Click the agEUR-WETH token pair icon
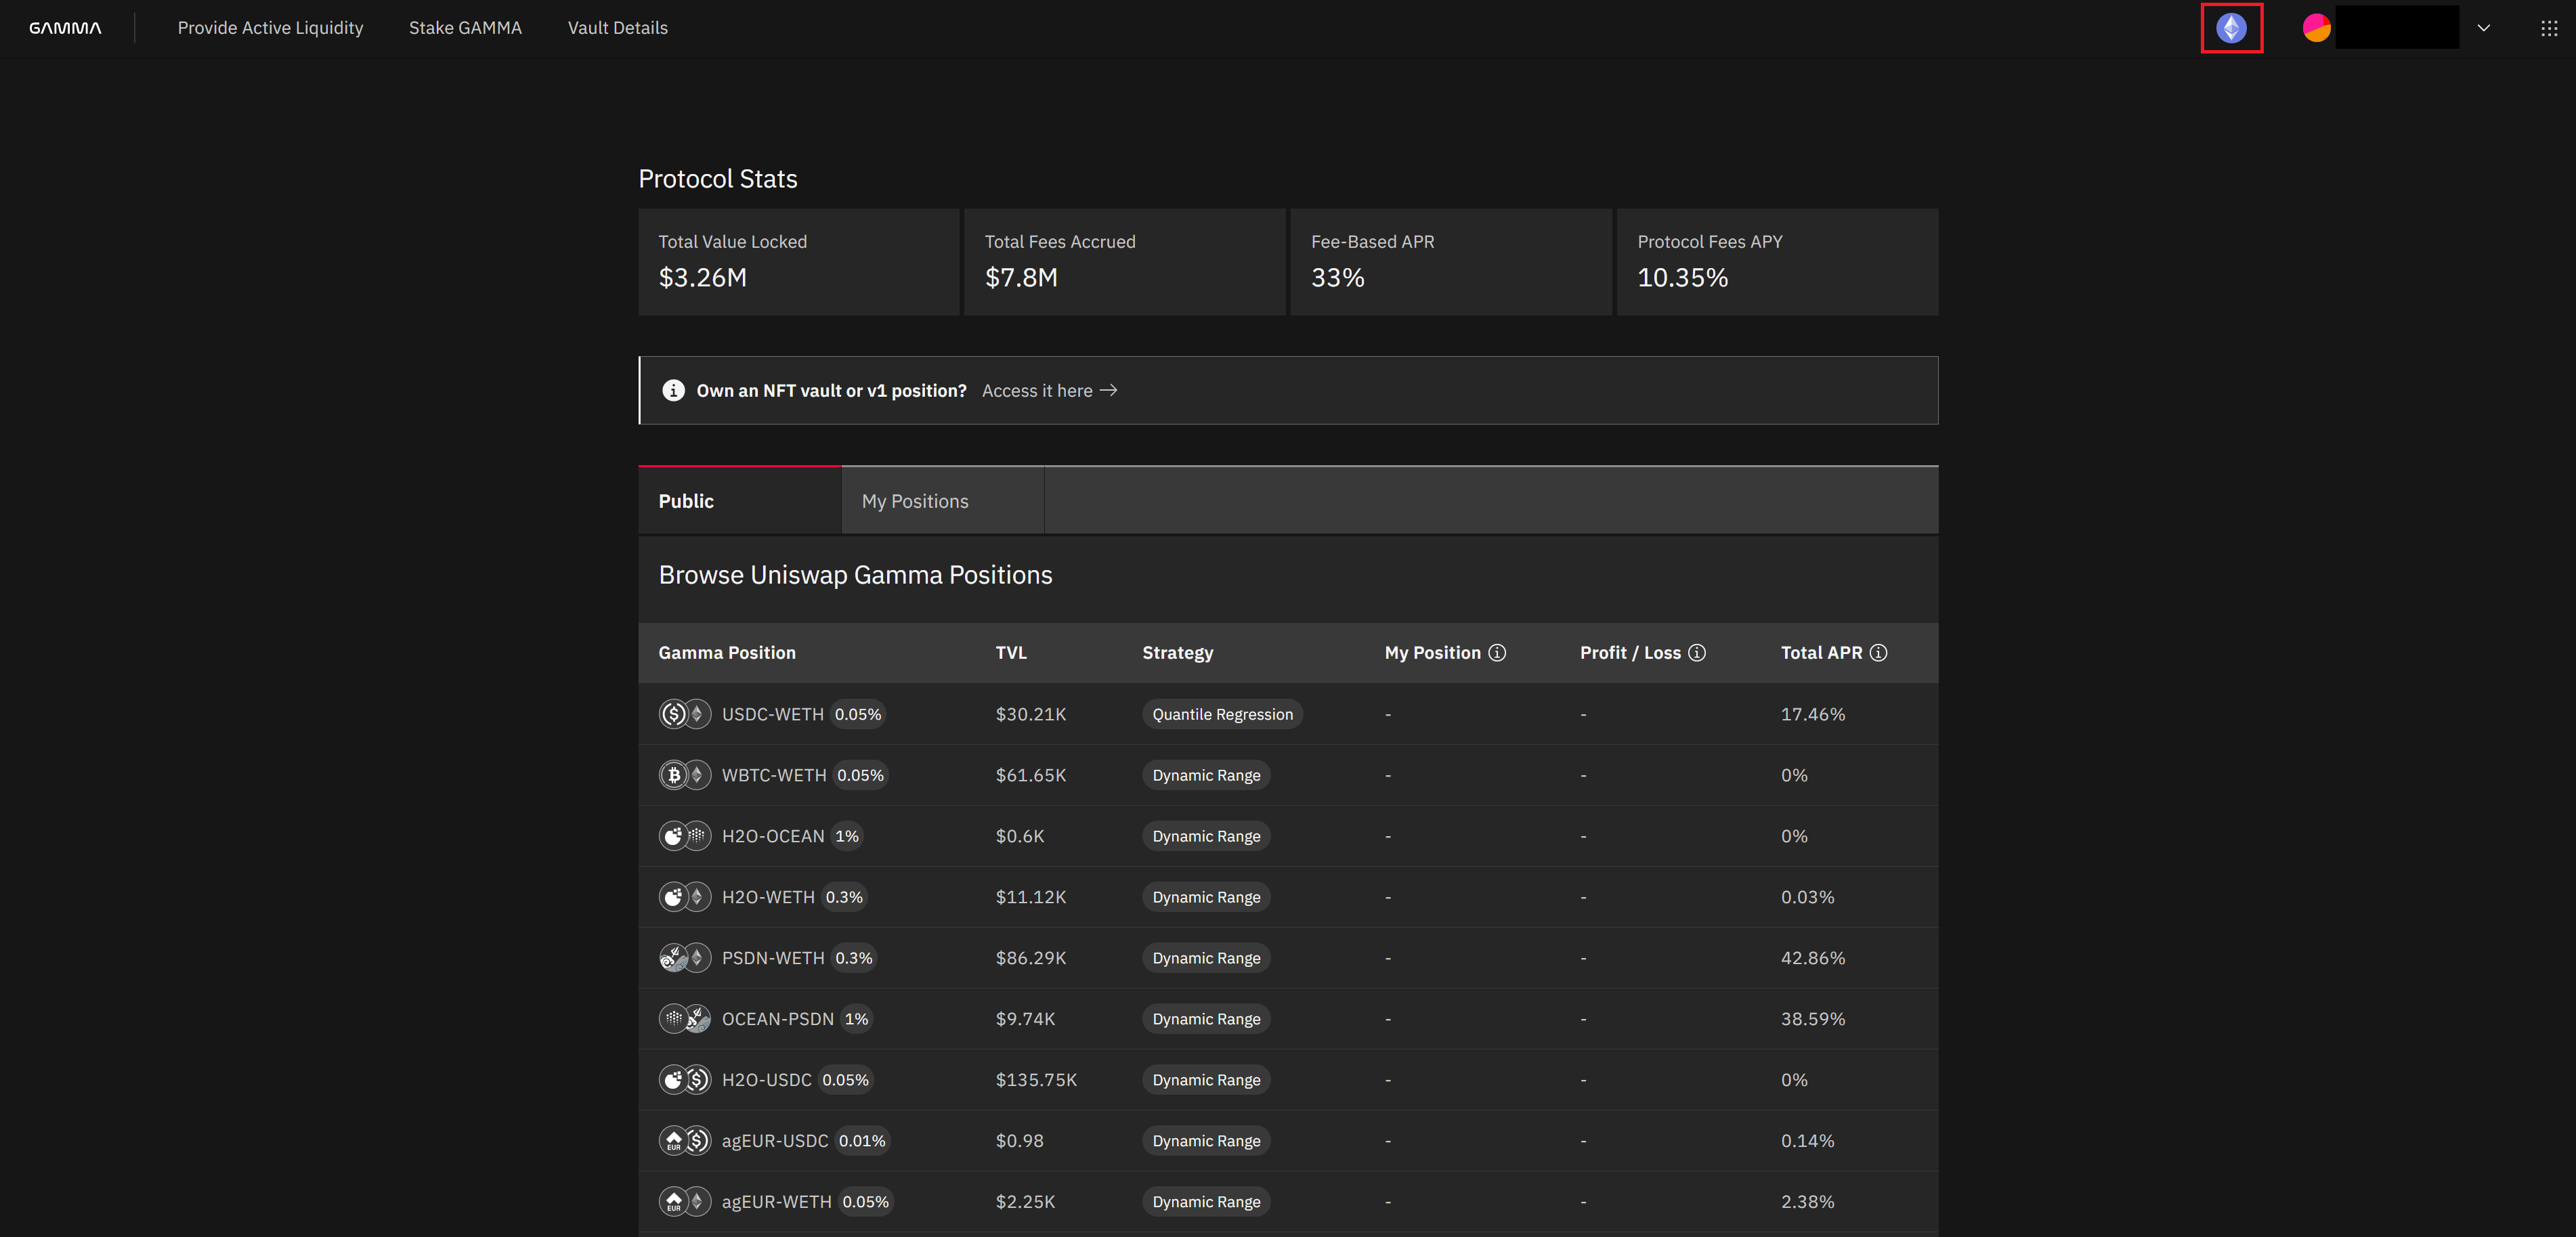Screen dimensions: 2576x1237 click(685, 1202)
